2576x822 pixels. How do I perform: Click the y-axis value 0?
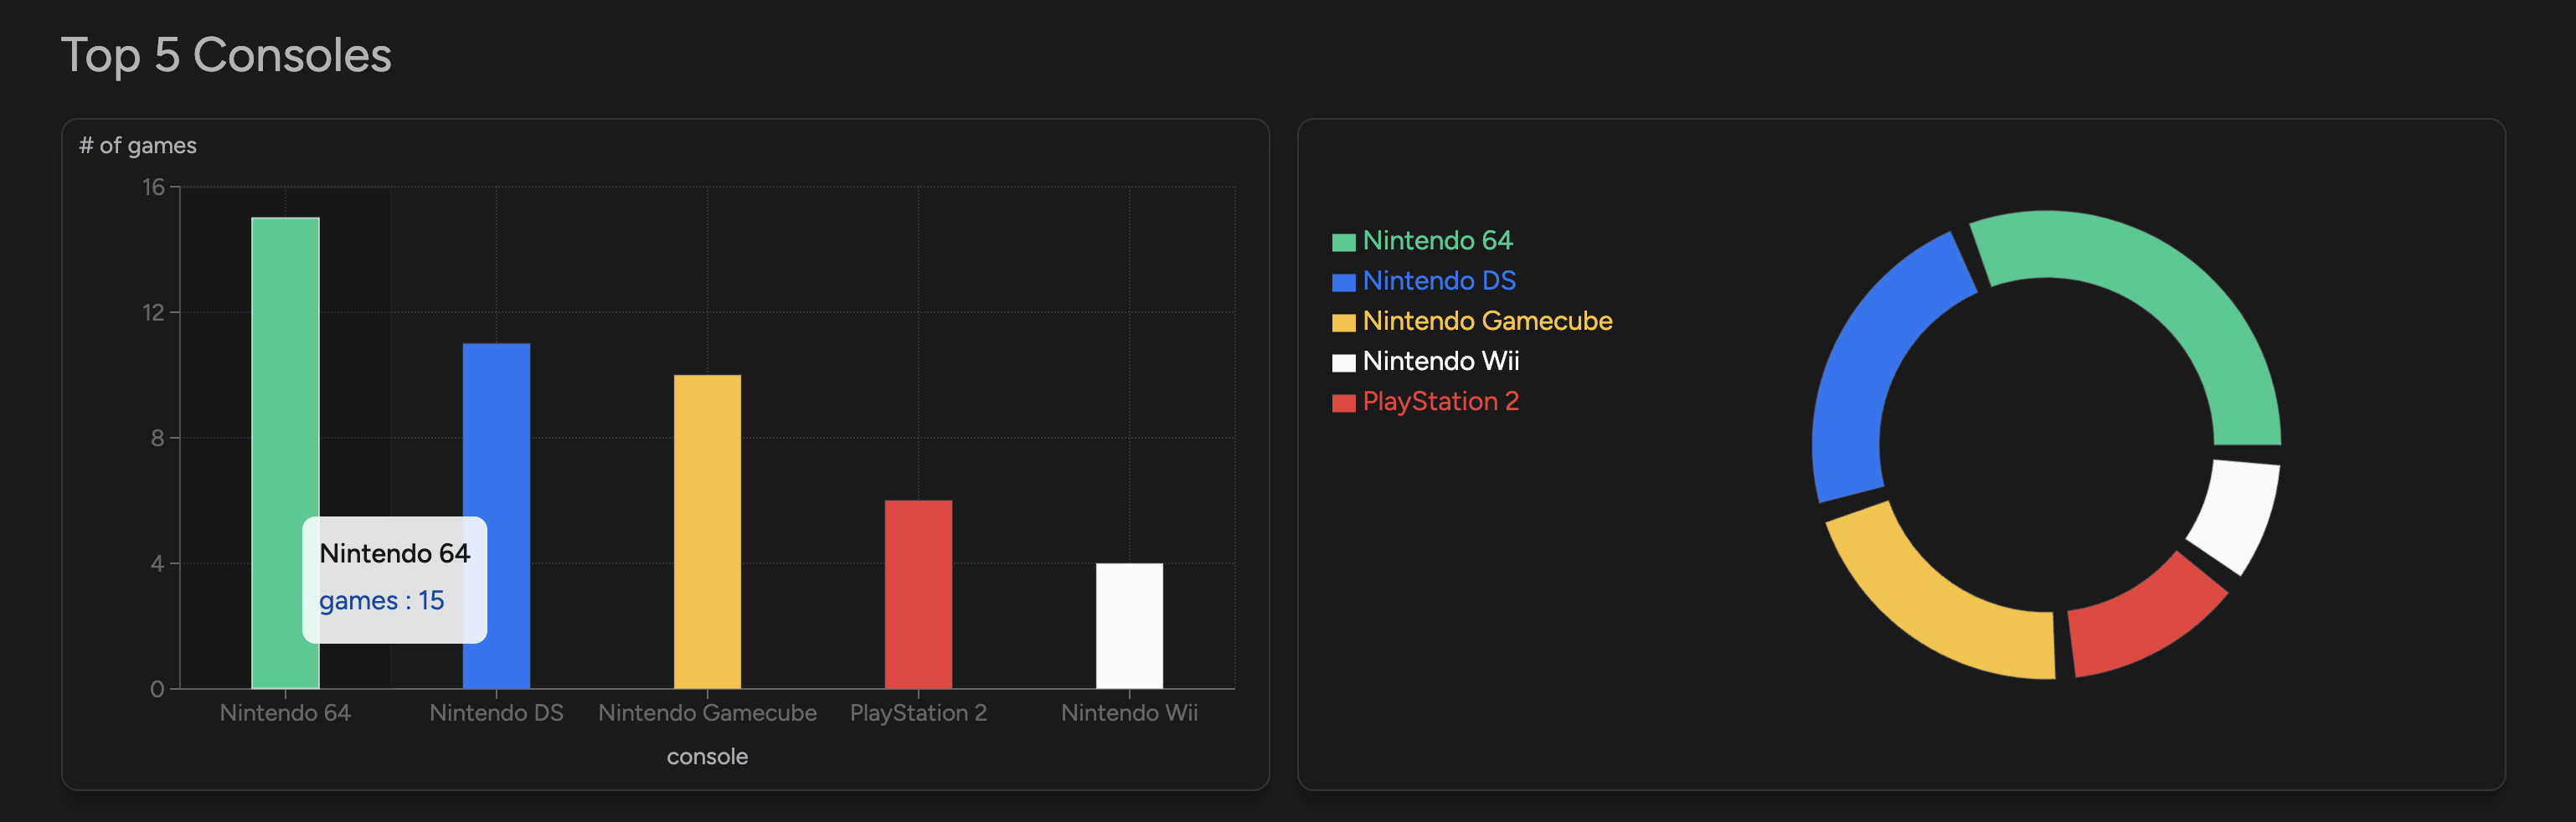pyautogui.click(x=157, y=689)
